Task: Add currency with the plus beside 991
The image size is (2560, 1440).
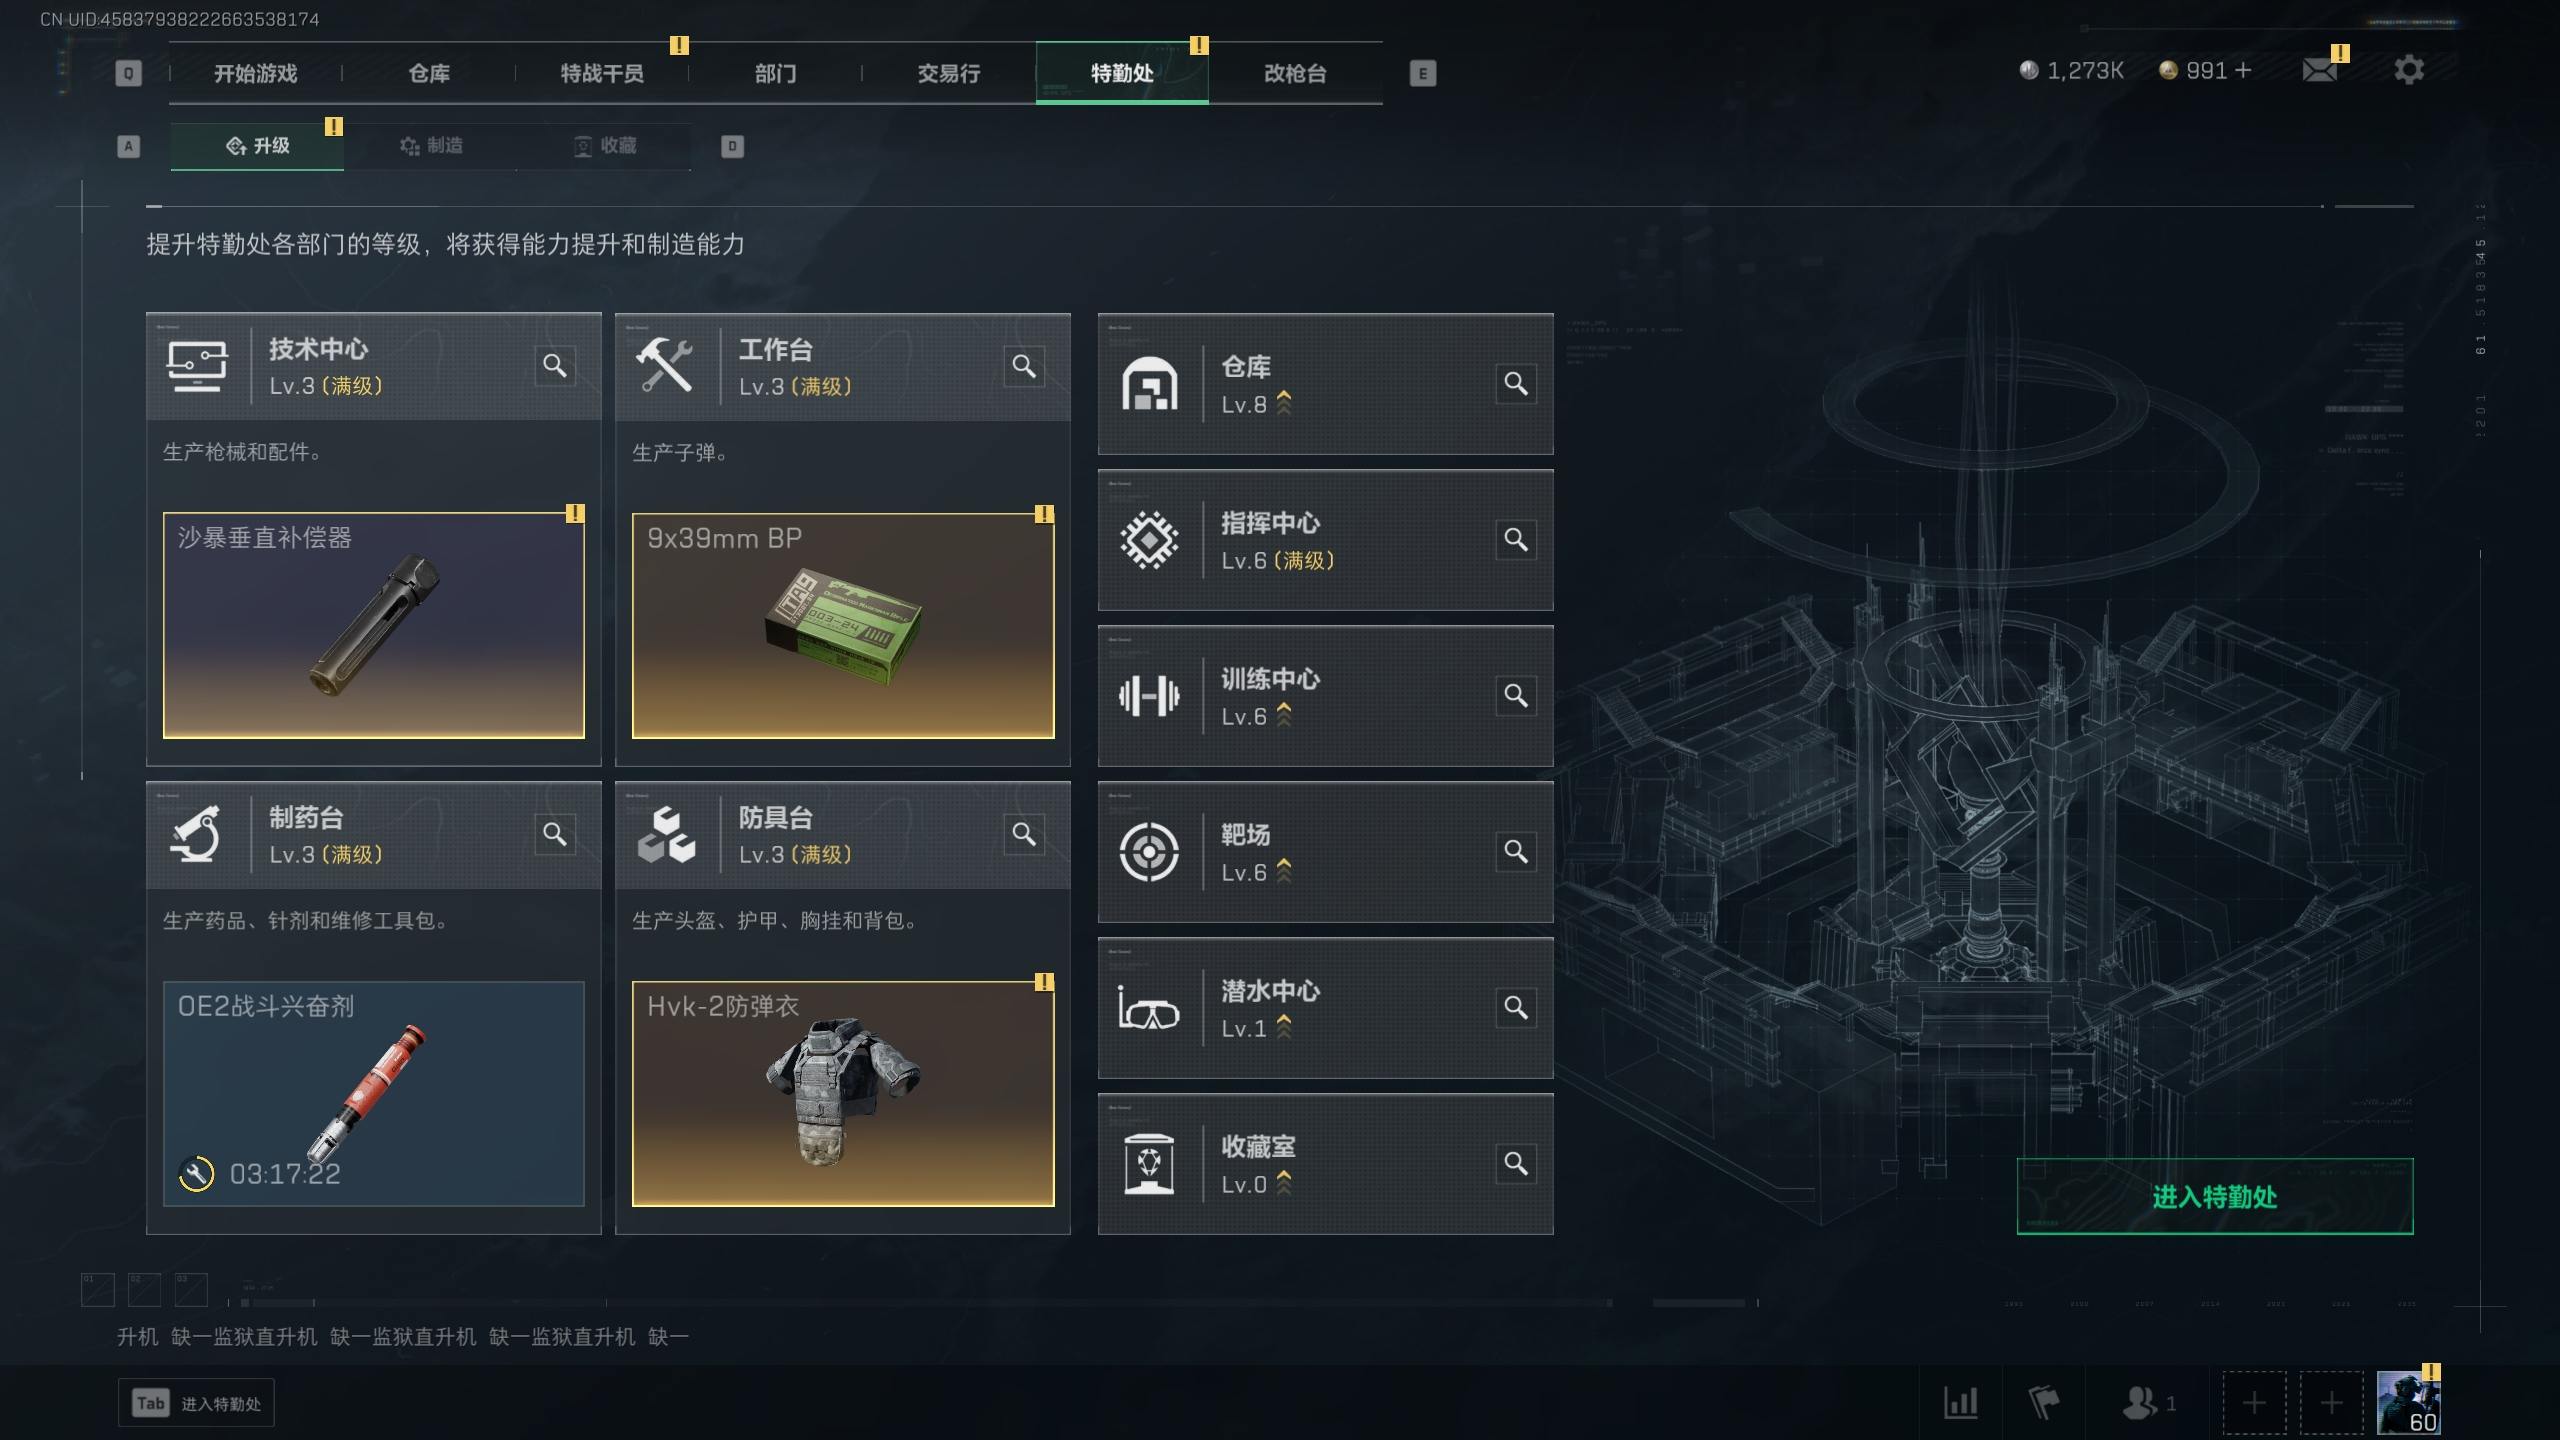Action: coord(2243,70)
